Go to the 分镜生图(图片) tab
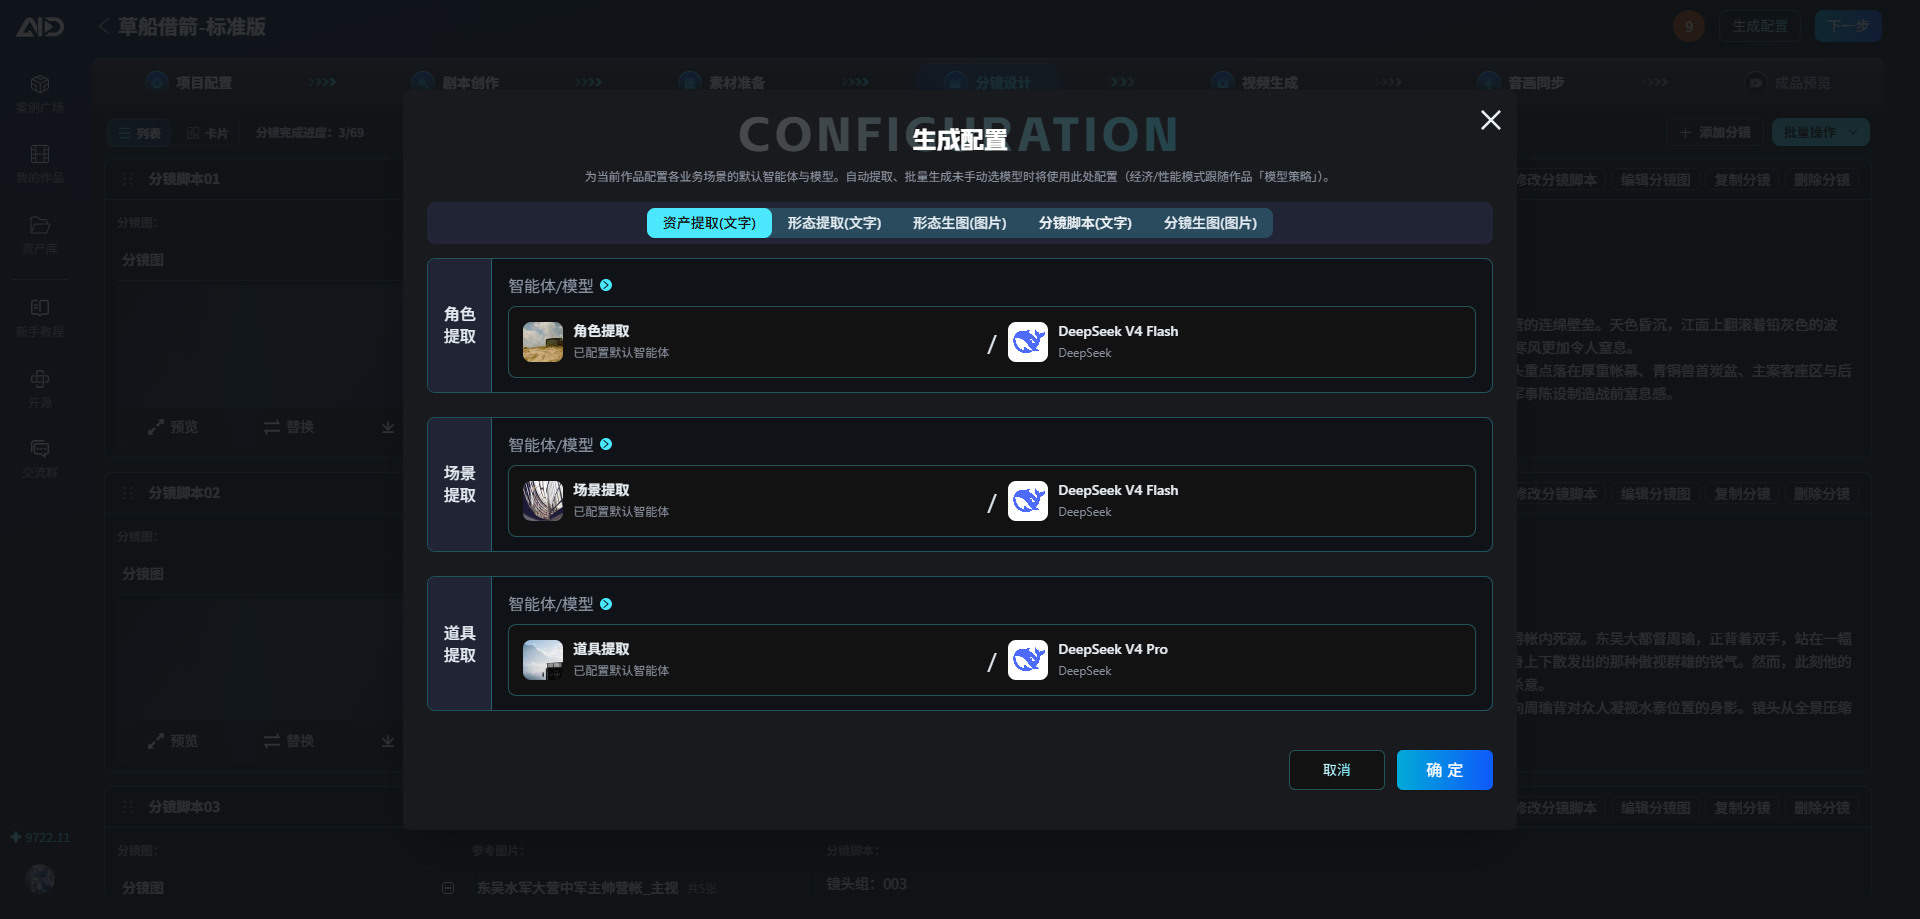The image size is (1920, 919). (x=1210, y=223)
